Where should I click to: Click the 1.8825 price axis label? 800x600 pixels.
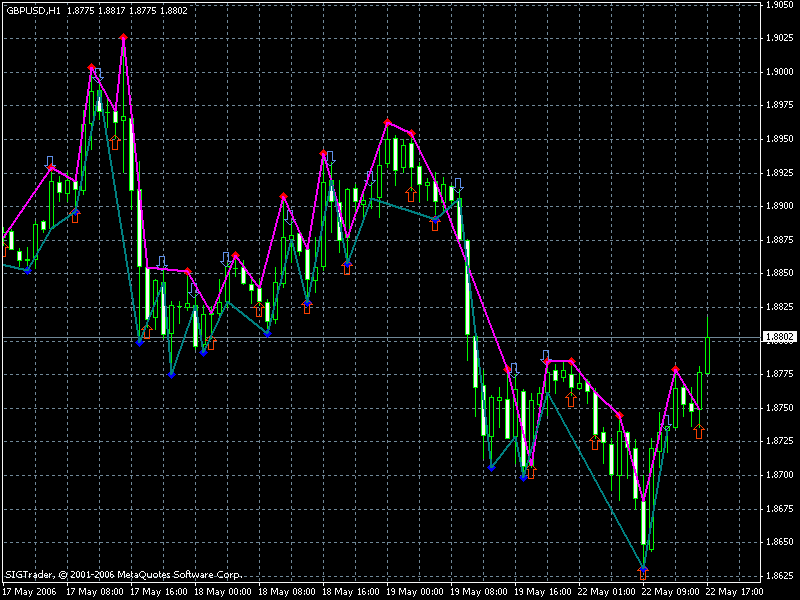pyautogui.click(x=780, y=307)
